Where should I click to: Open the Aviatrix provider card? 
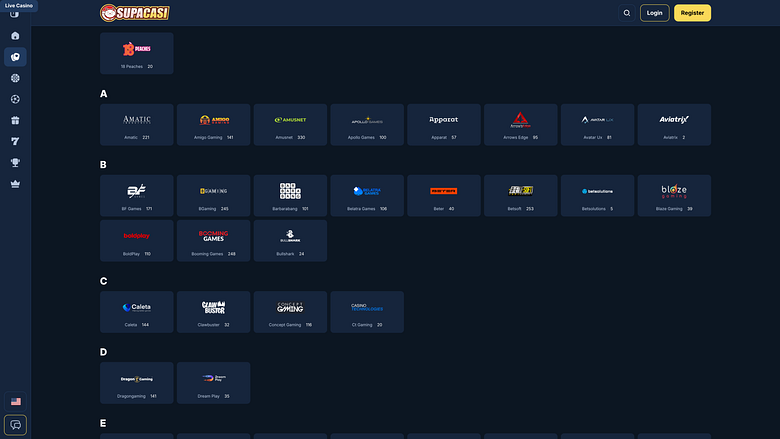pyautogui.click(x=675, y=125)
